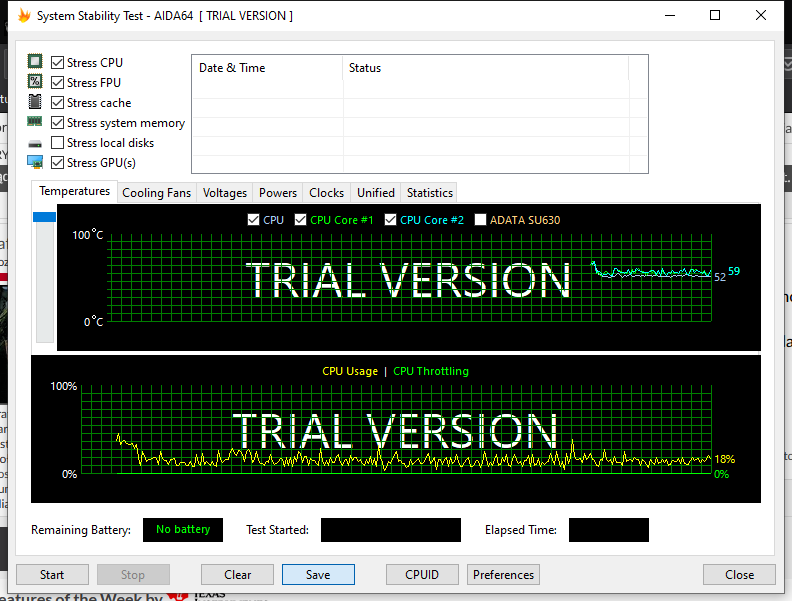Click the disk drive icon beside Stress local disks
This screenshot has height=601, width=792.
pyautogui.click(x=35, y=144)
